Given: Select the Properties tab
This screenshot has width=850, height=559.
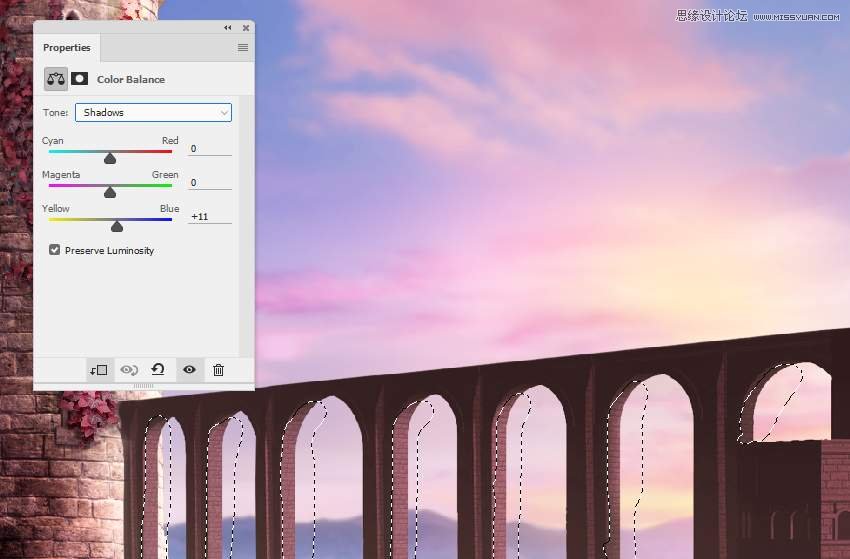Looking at the screenshot, I should click(x=67, y=48).
